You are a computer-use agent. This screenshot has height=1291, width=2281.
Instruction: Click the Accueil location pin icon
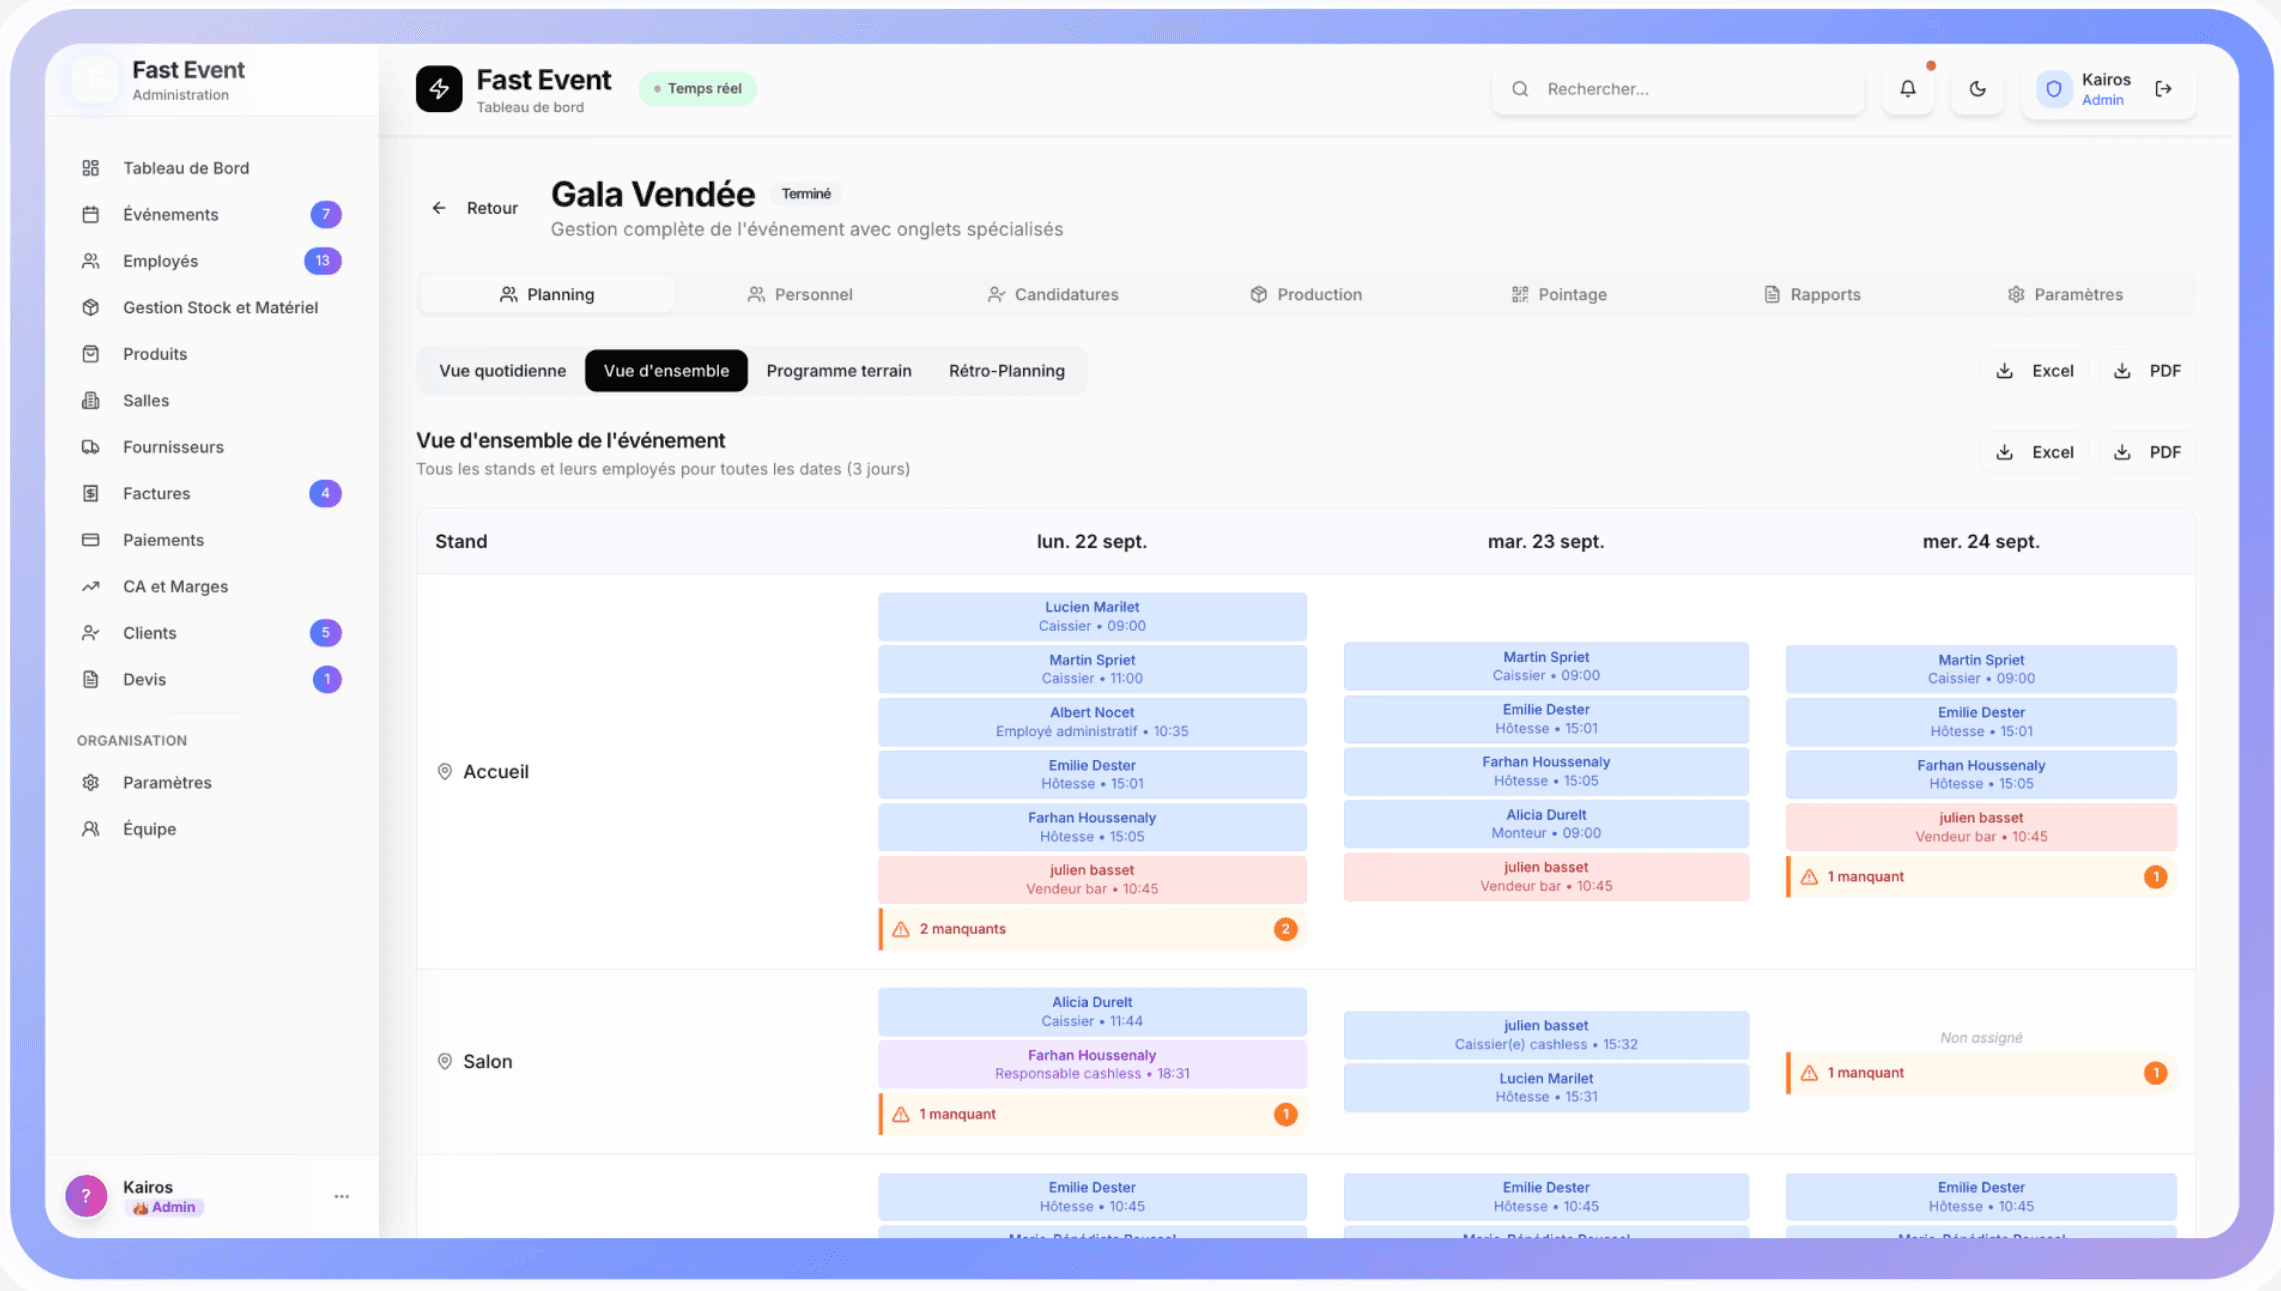coord(445,772)
